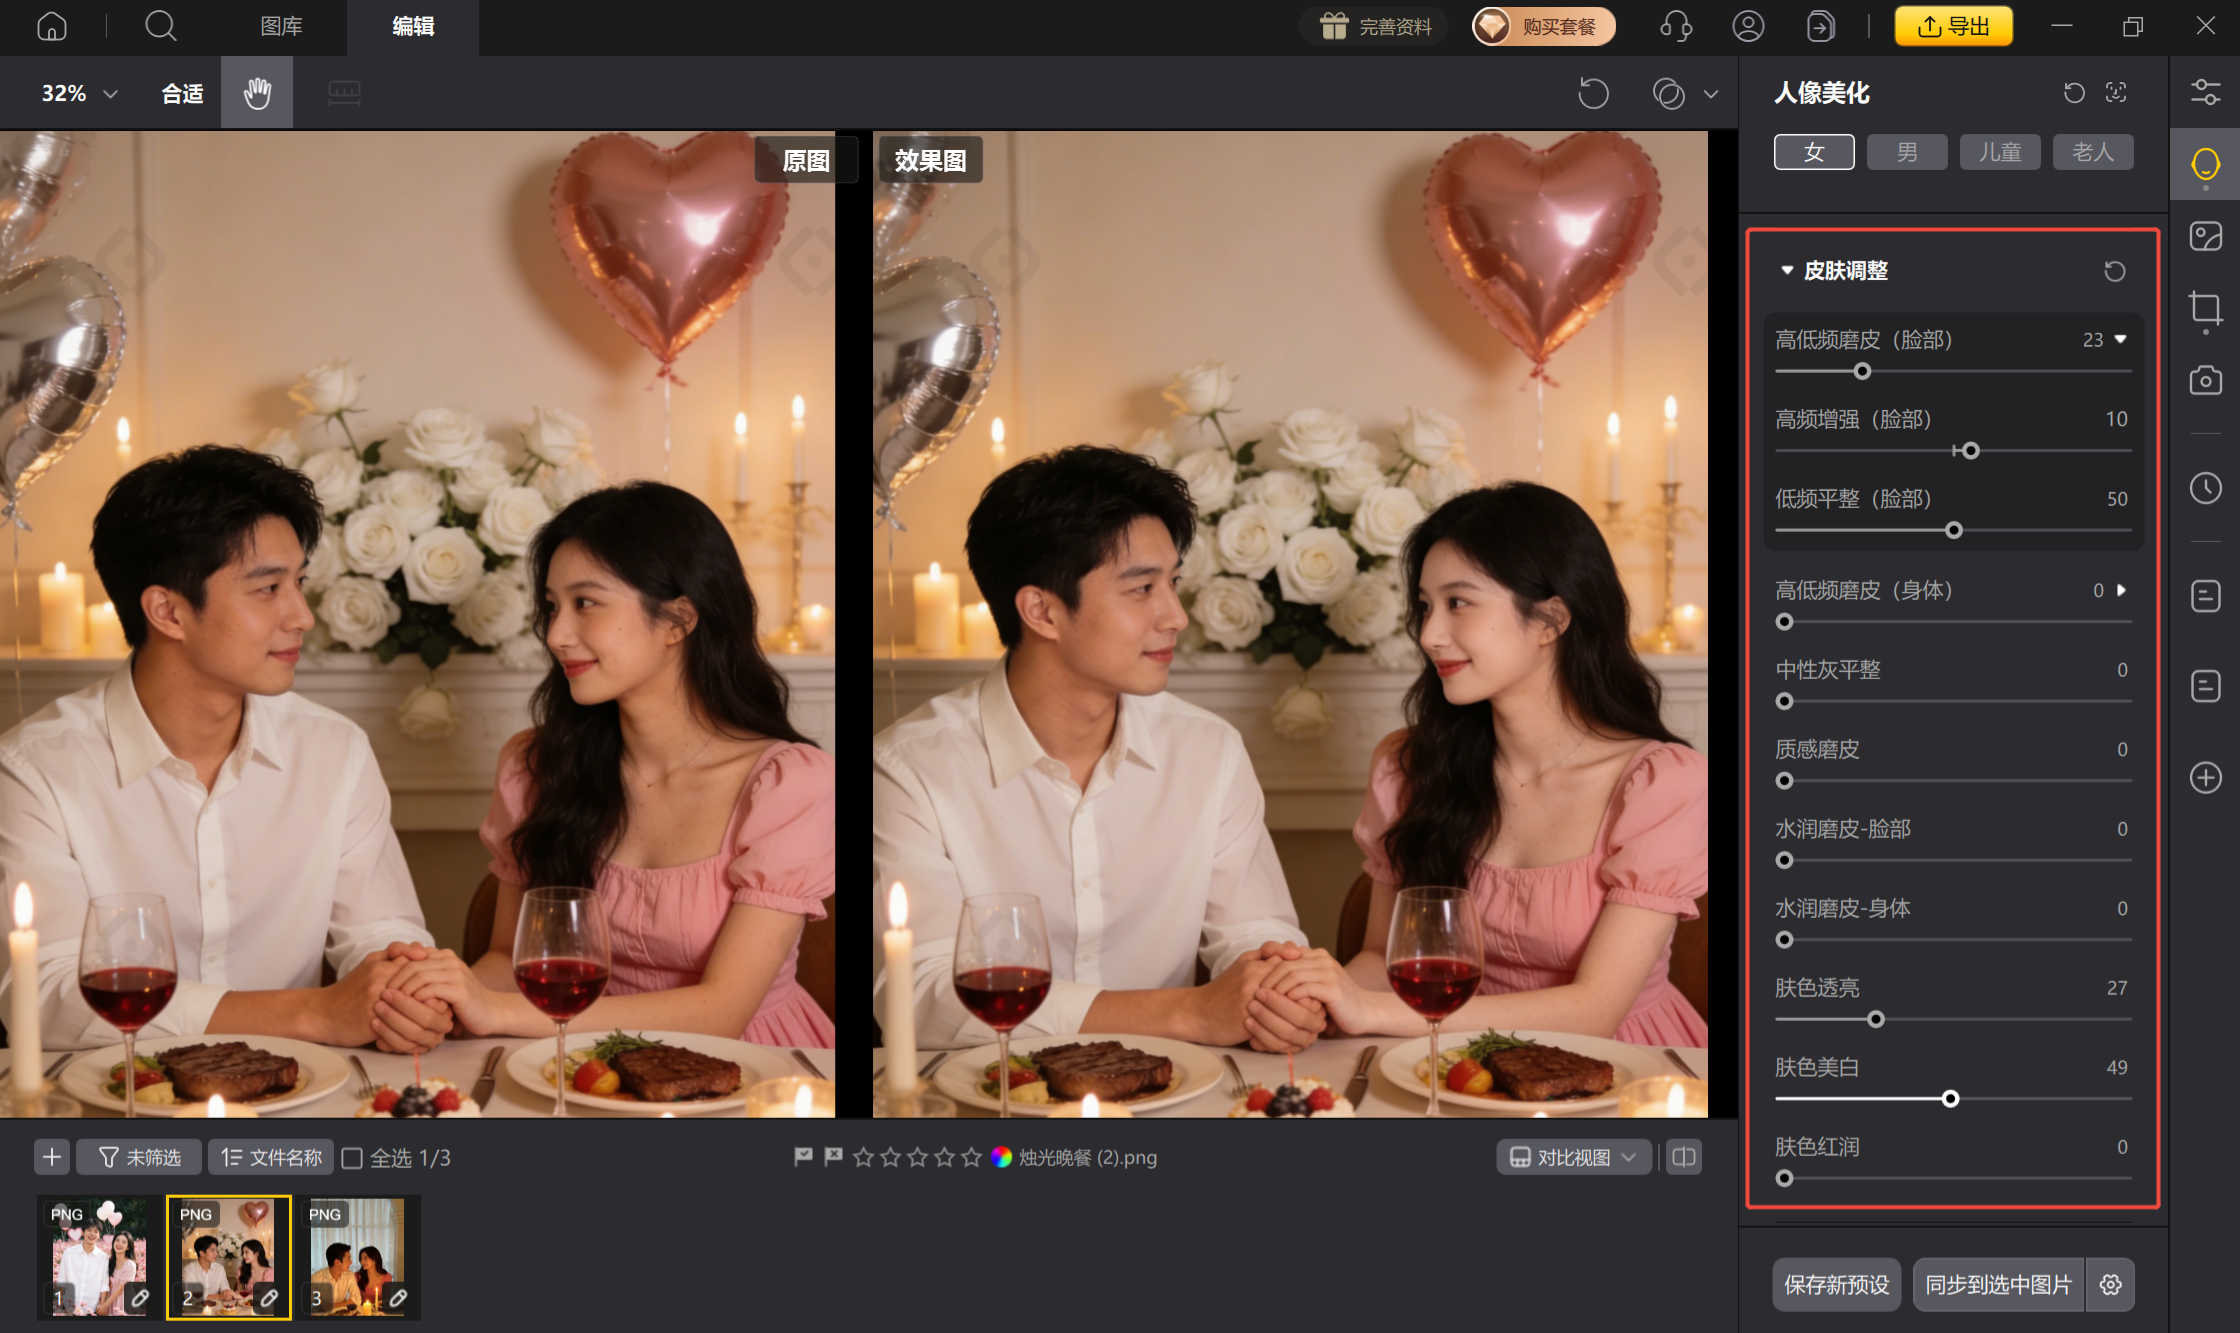Open customer support headset icon

click(1675, 26)
